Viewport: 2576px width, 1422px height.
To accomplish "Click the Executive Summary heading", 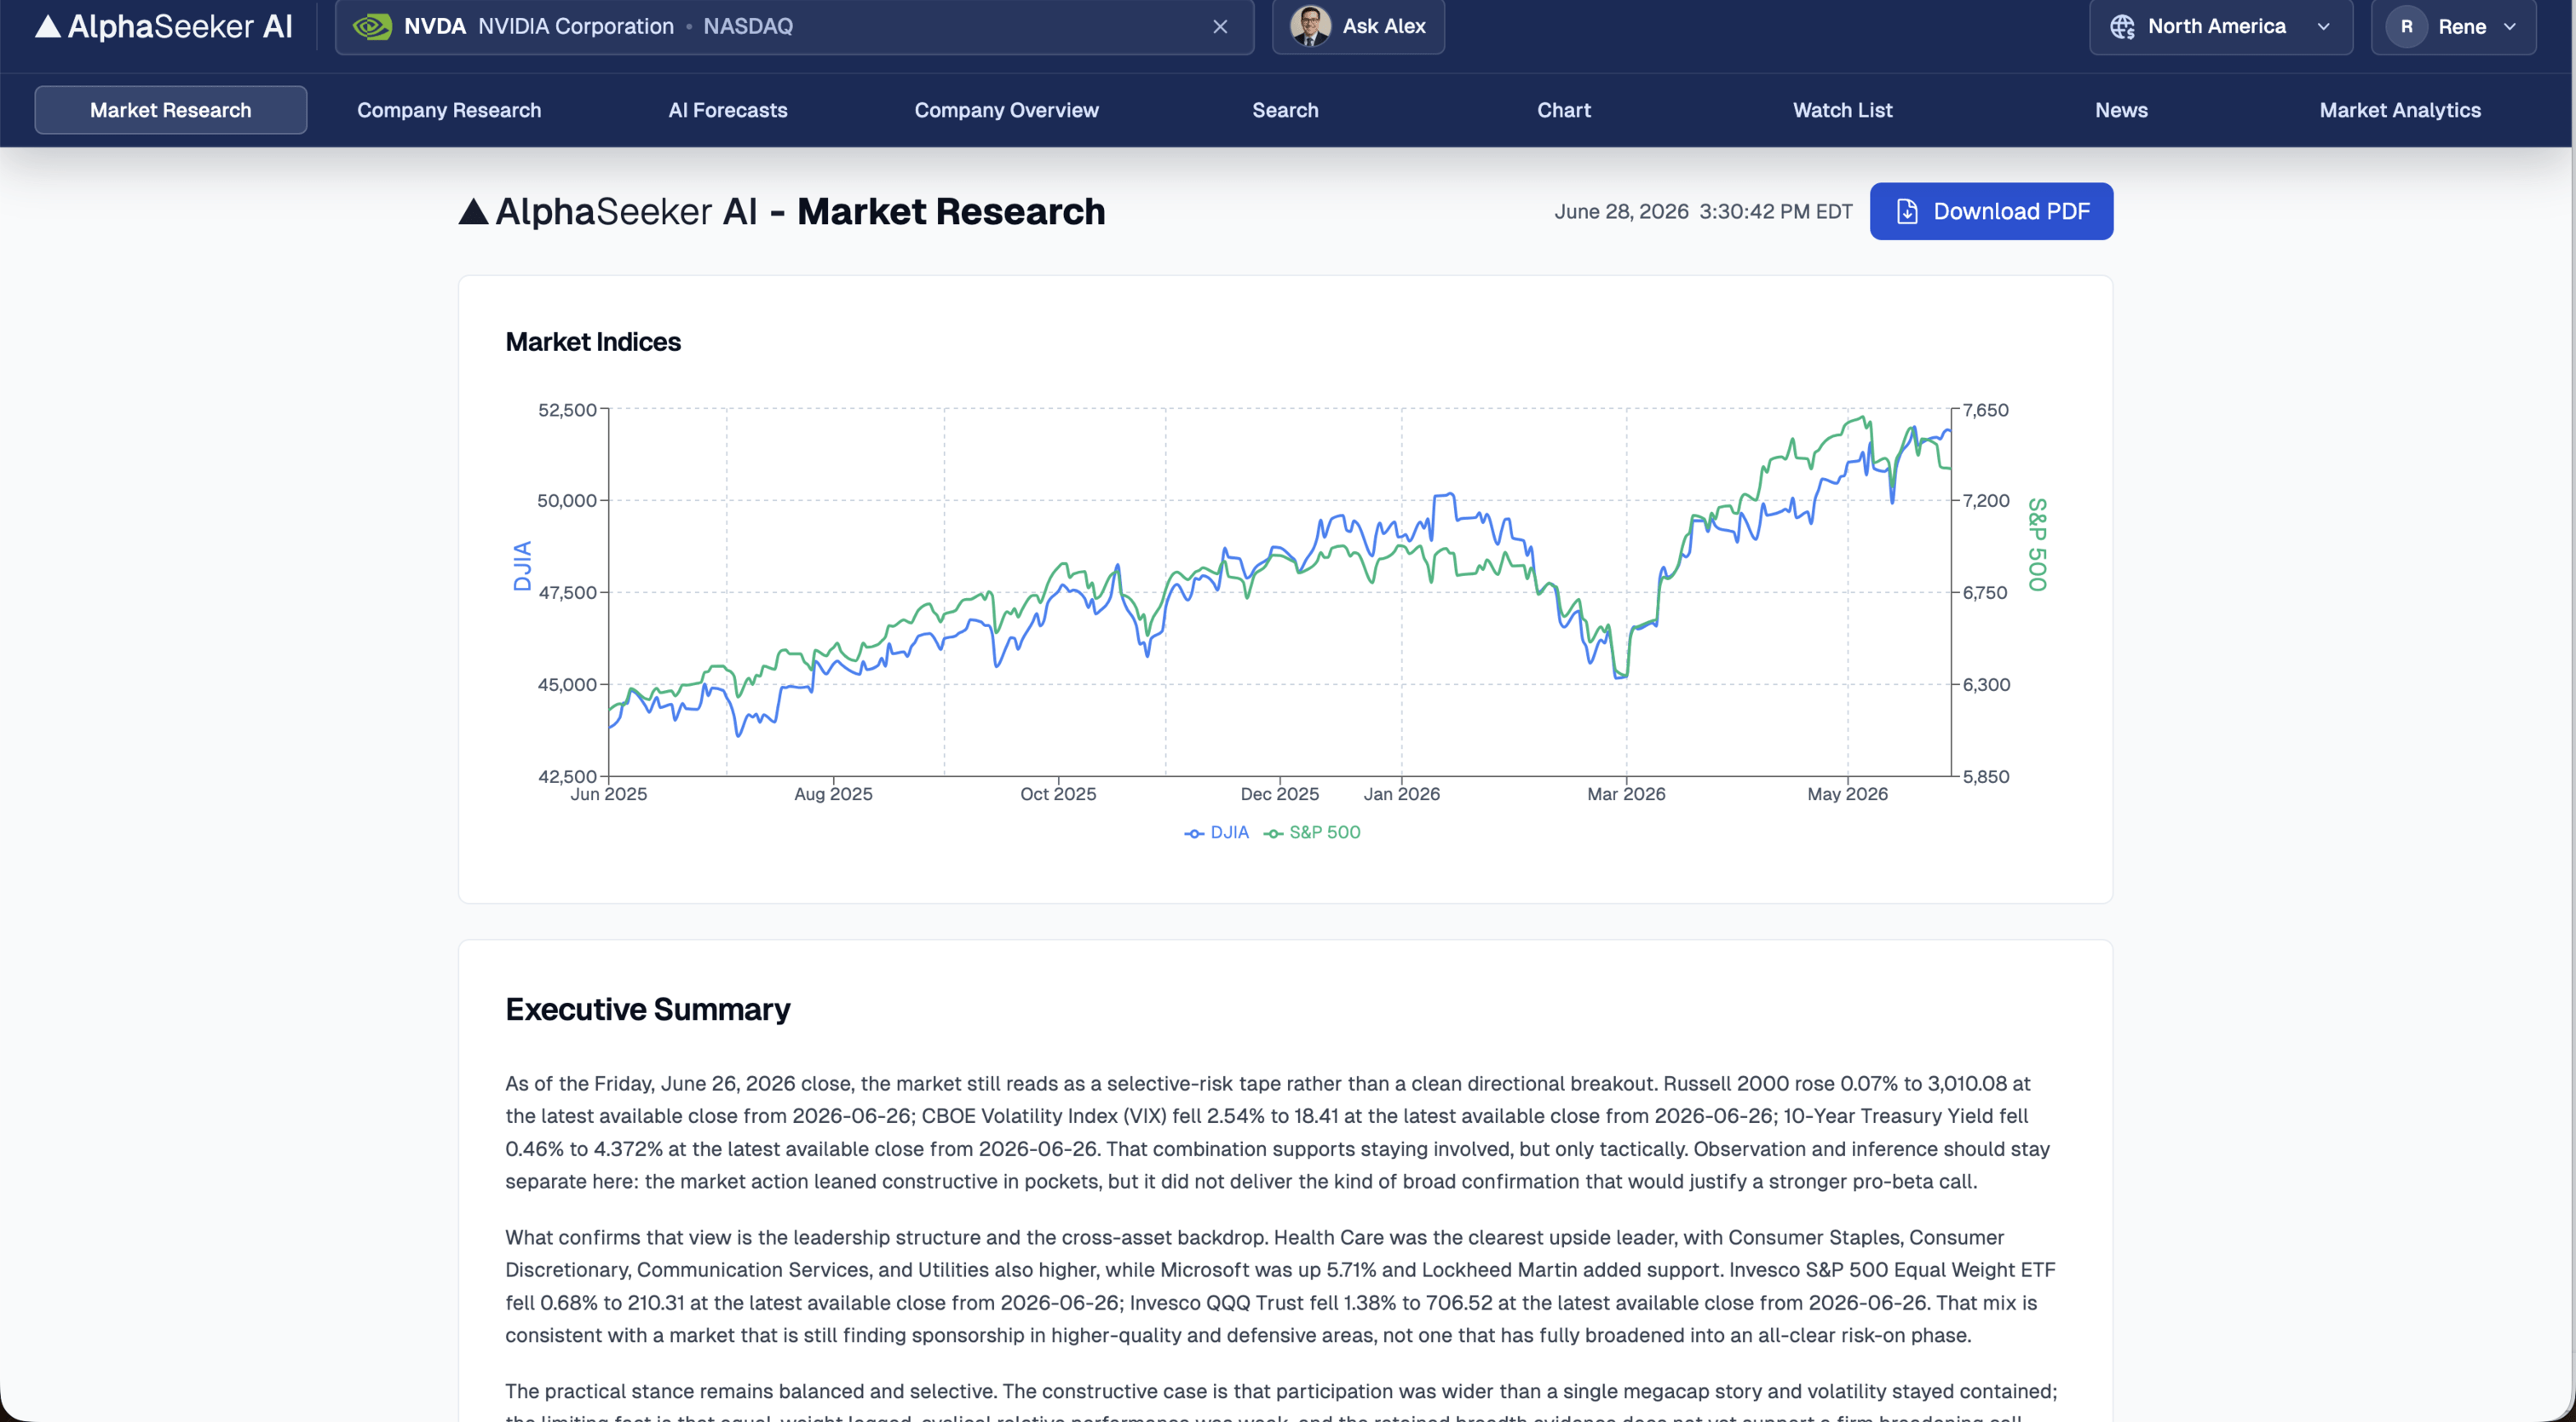I will tap(647, 1009).
